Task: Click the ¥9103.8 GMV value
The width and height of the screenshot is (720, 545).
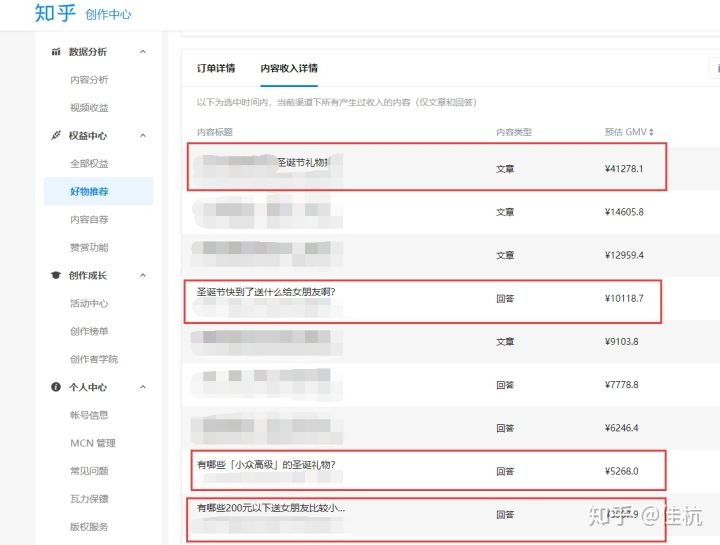Action: [622, 342]
